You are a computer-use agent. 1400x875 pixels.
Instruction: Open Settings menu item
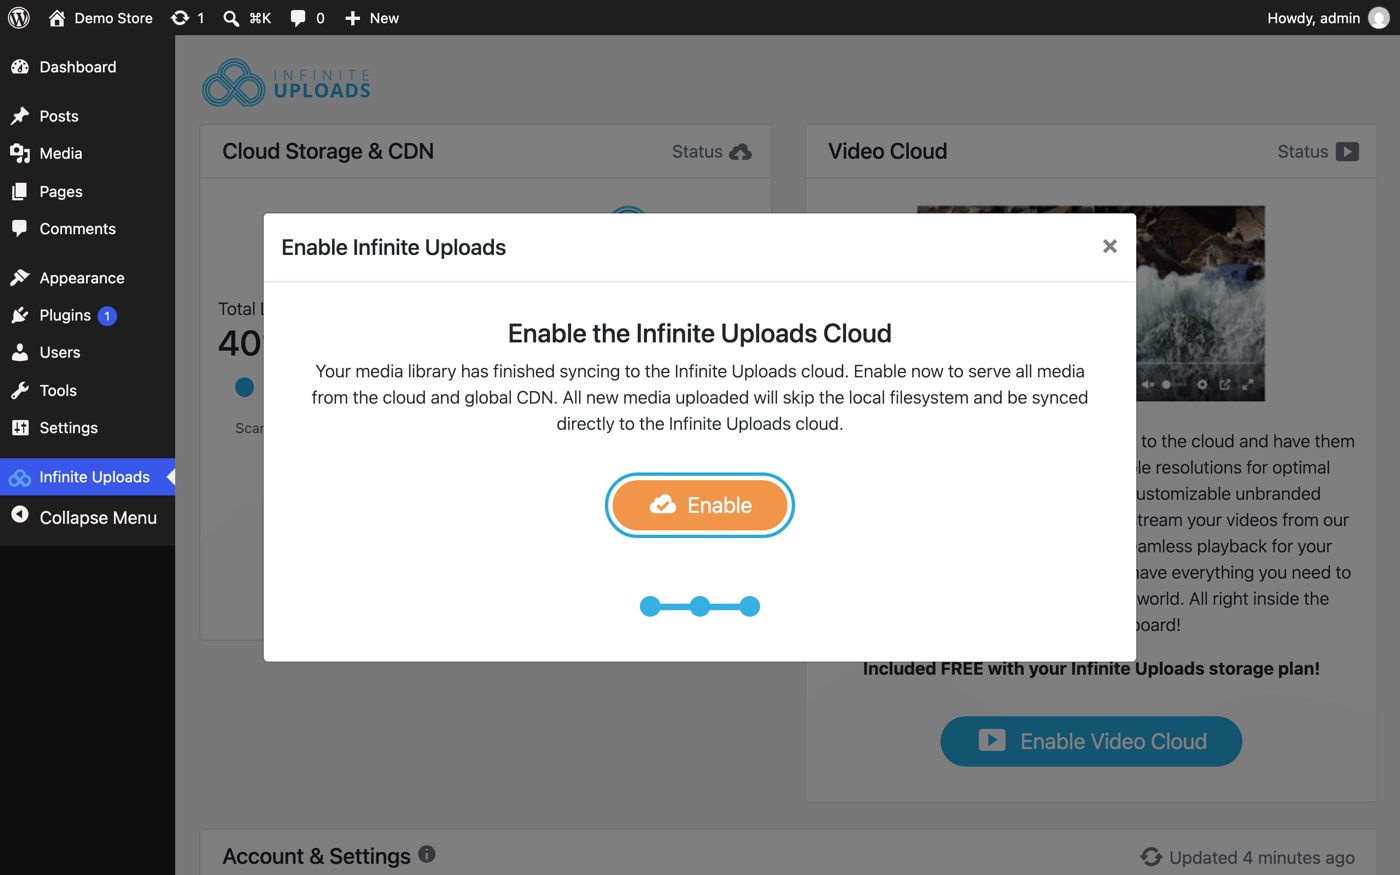pyautogui.click(x=87, y=428)
